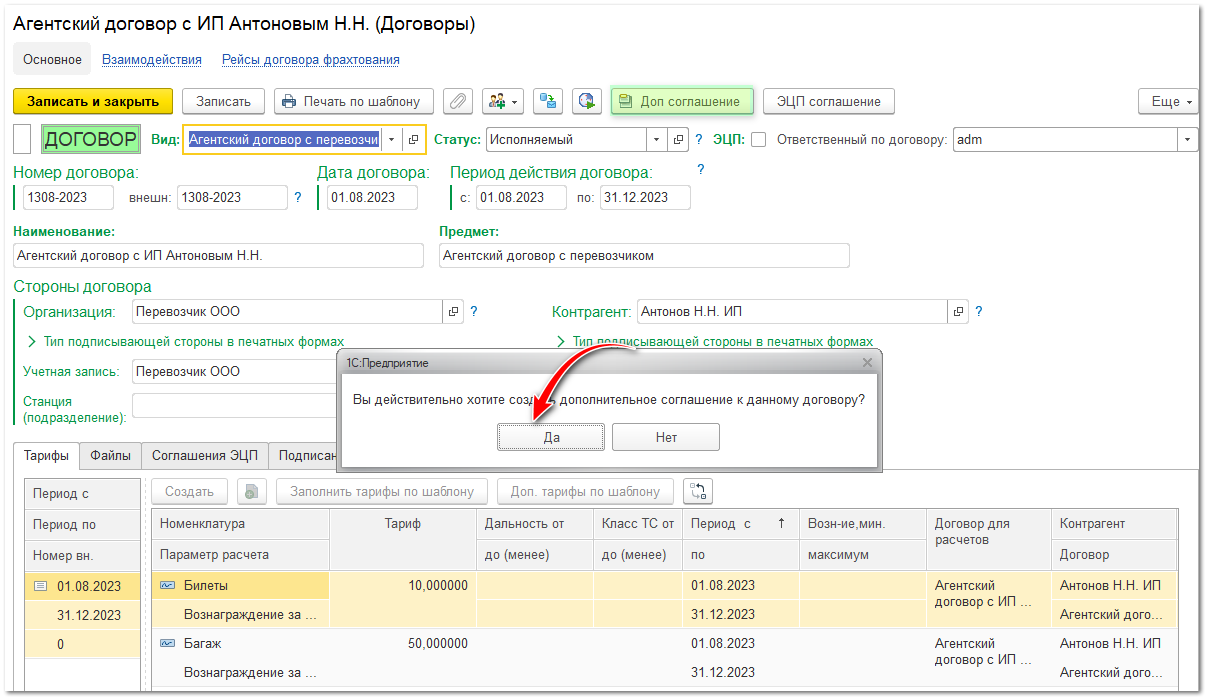Click the swap structure icon above tariff table
The width and height of the screenshot is (1208, 700).
[698, 491]
